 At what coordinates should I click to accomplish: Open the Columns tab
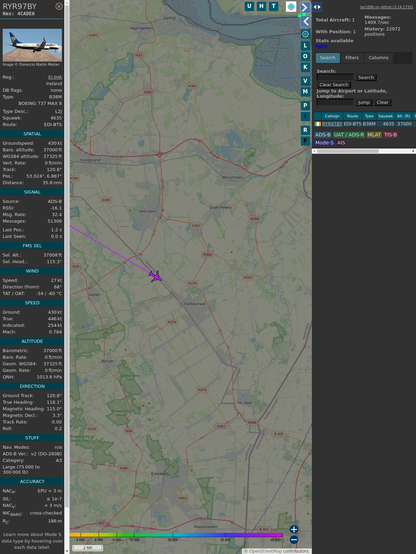point(378,58)
